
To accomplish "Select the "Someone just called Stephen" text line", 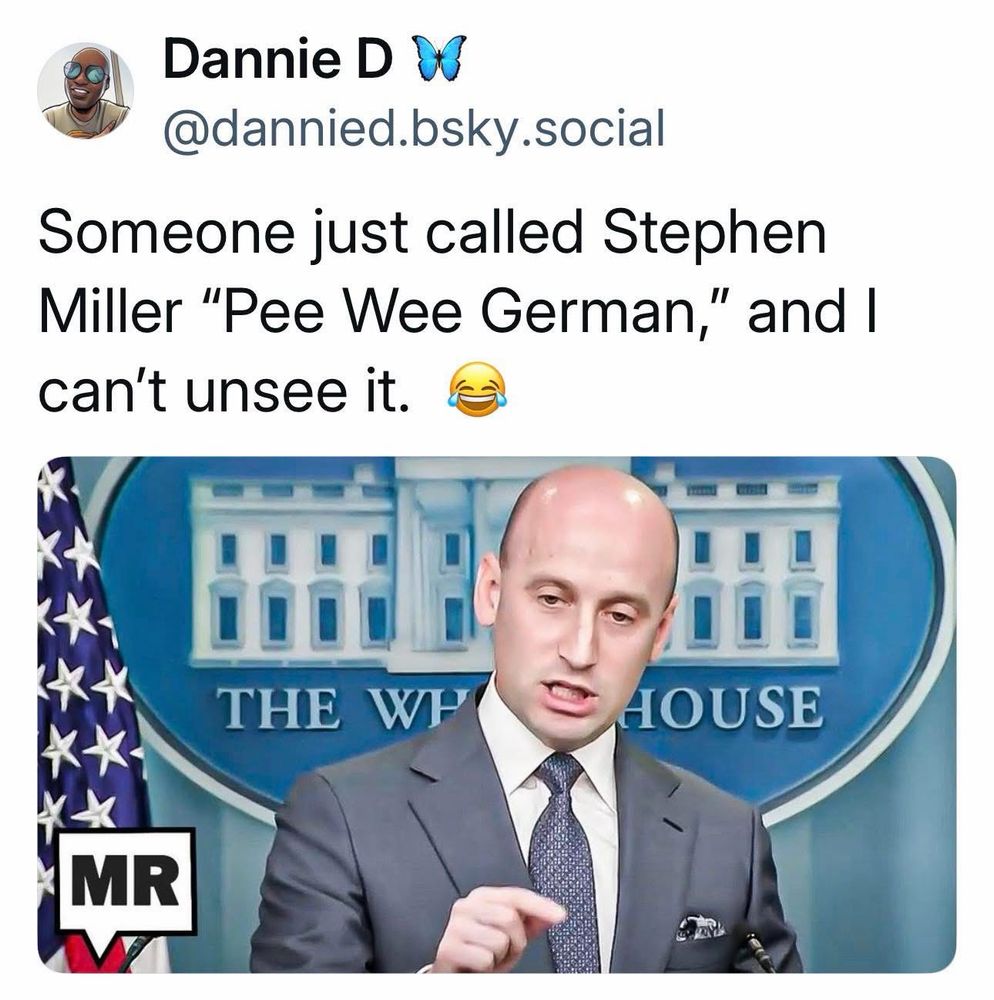I will (432, 233).
